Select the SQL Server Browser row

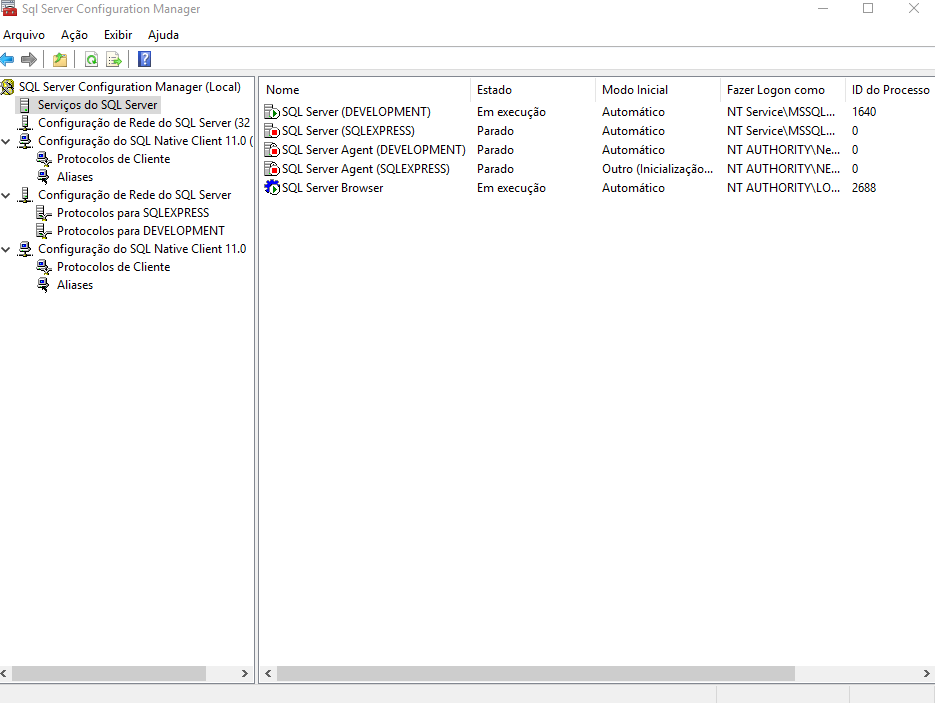click(598, 188)
